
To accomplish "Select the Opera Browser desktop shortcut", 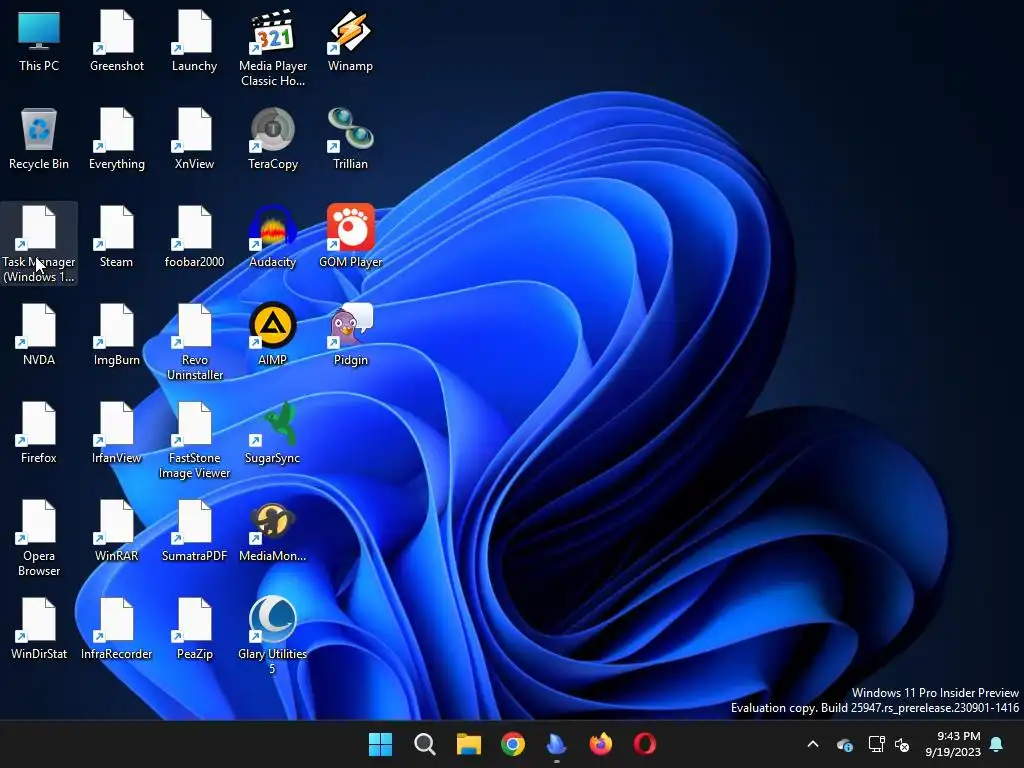I will tap(39, 538).
